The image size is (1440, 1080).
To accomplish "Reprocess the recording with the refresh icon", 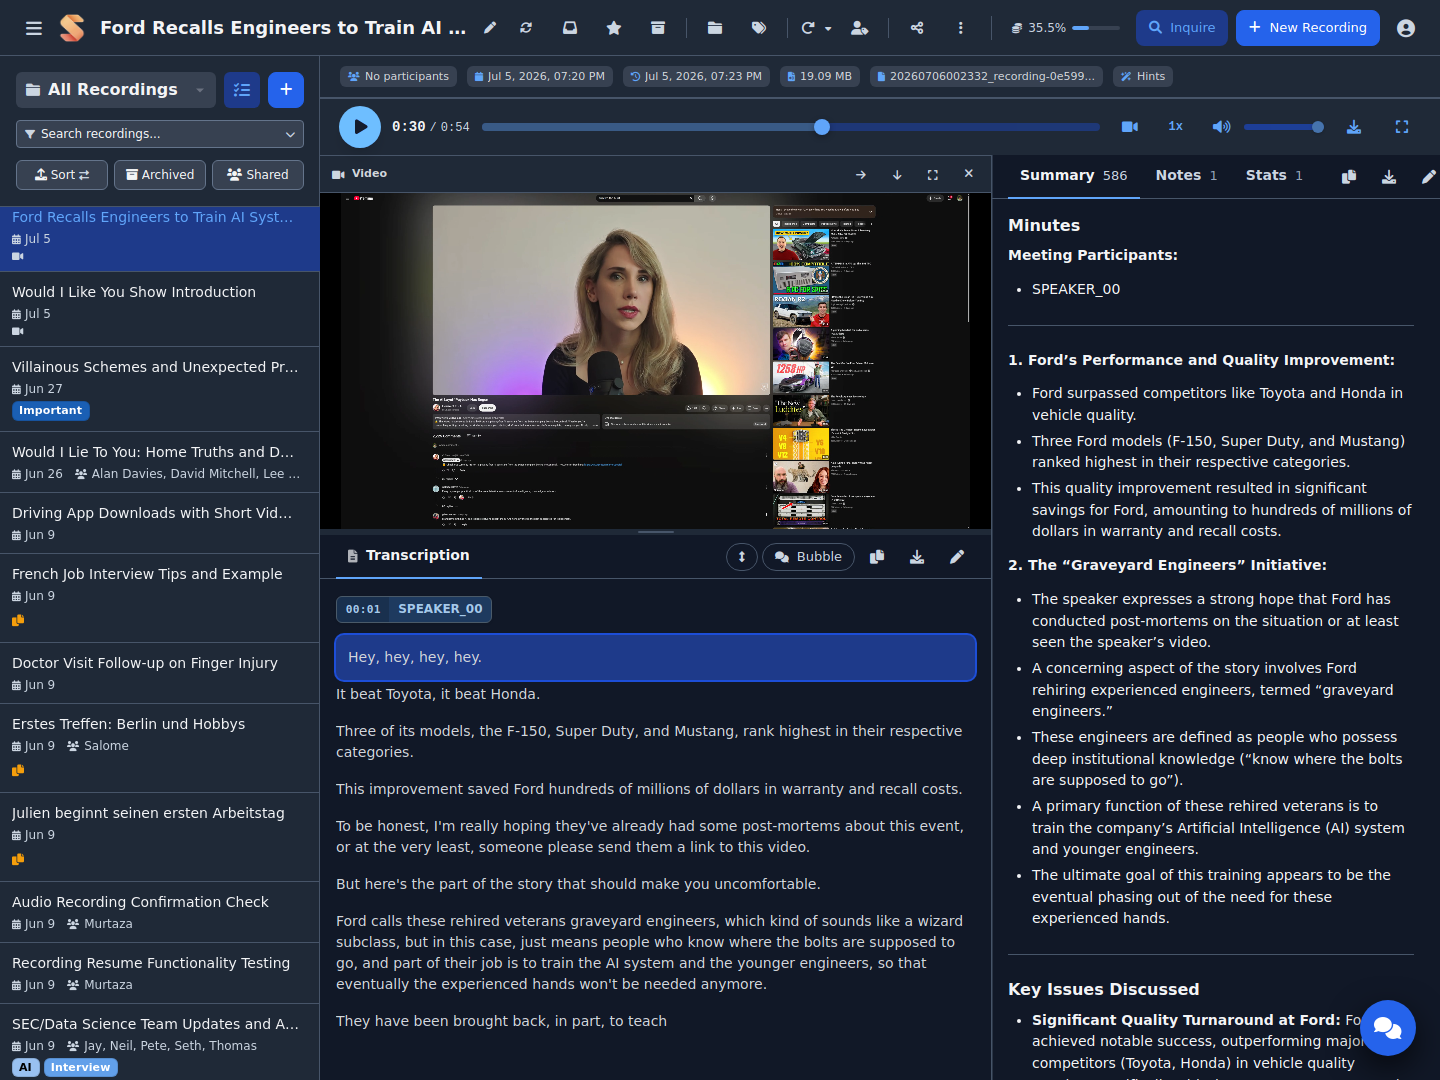I will (526, 28).
